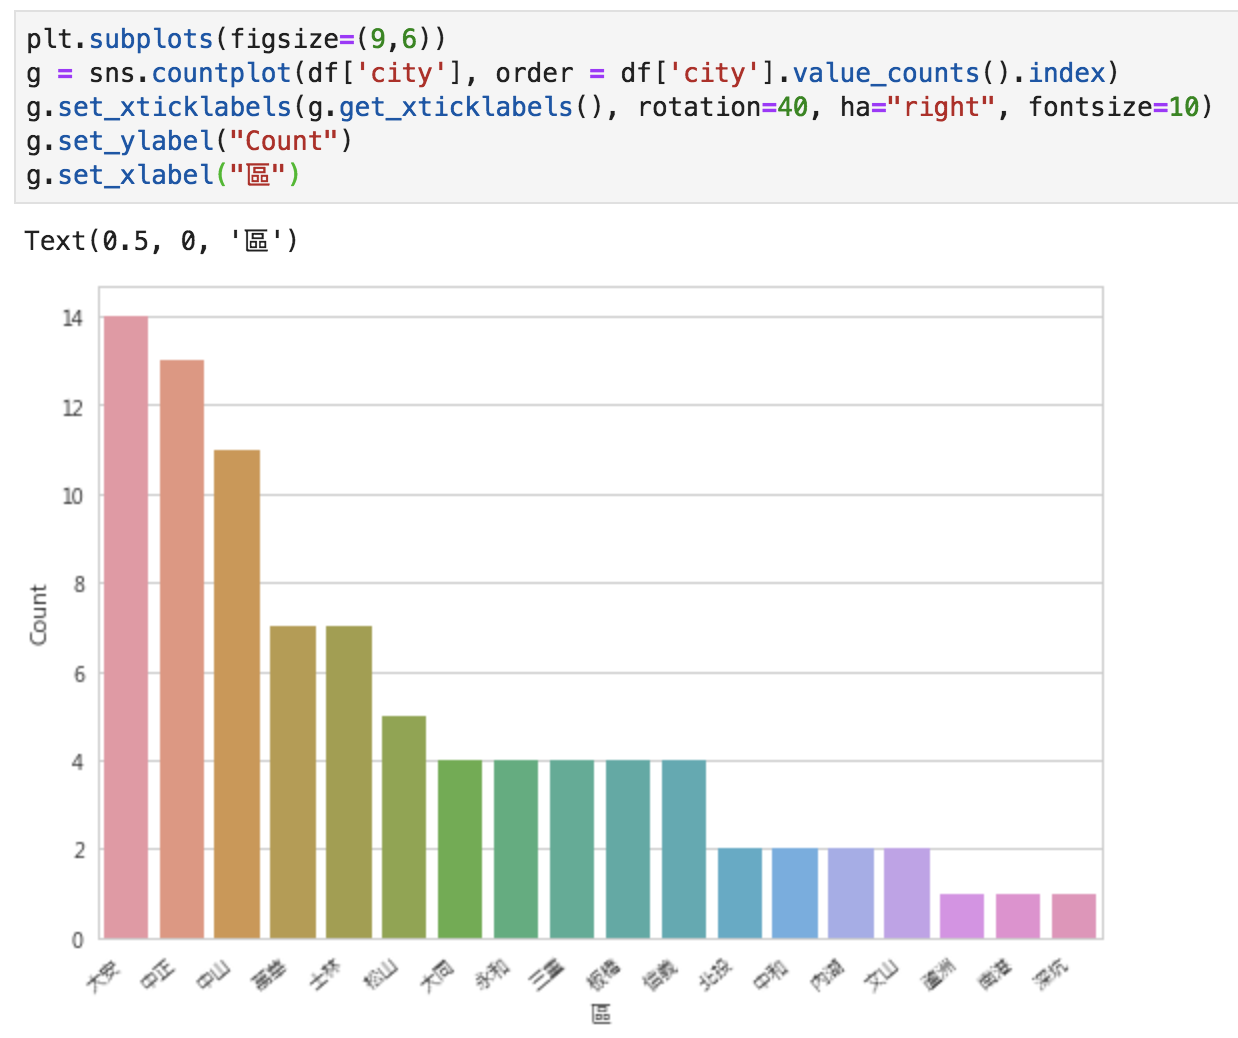Screen dimensions: 1238x1038
Task: Click the last bar for 深坑
Action: tap(1074, 916)
